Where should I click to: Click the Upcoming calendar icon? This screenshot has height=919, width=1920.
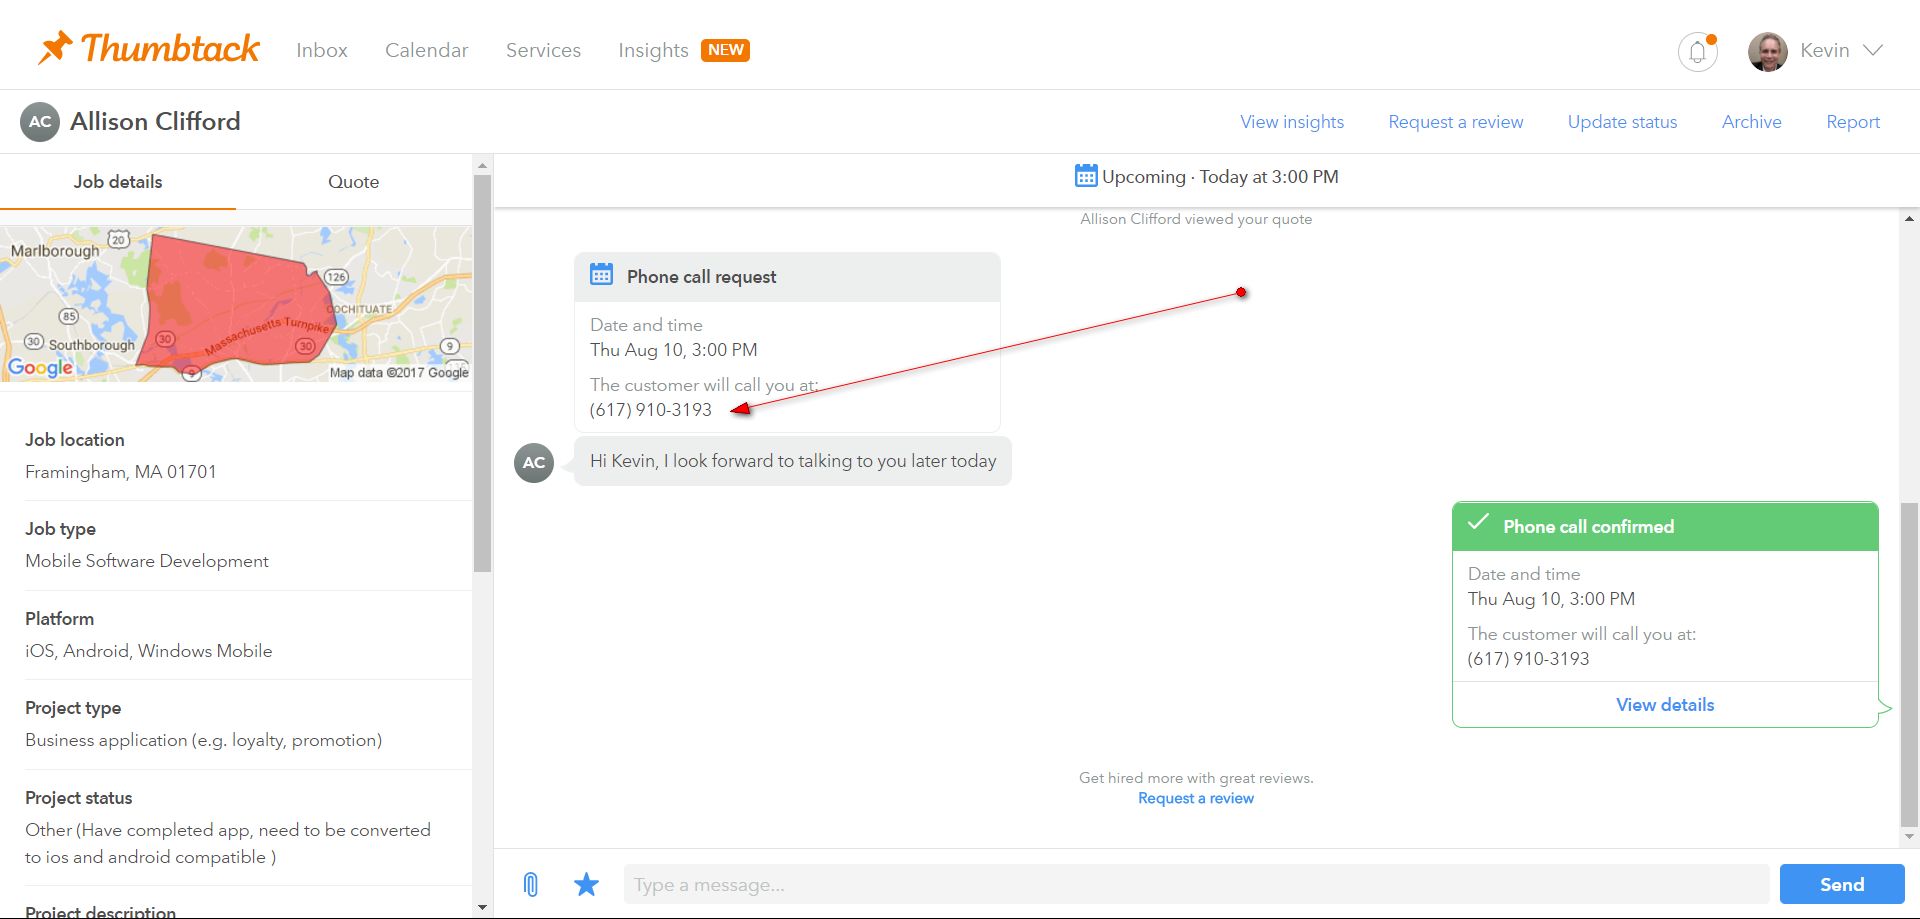click(x=1085, y=176)
